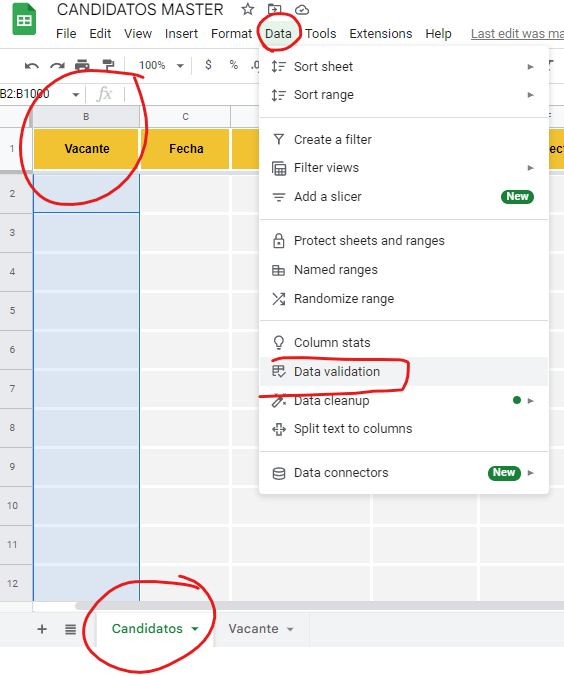Image resolution: width=564 pixels, height=676 pixels.
Task: Expand the Vacante sheet tab arrow
Action: tap(290, 629)
